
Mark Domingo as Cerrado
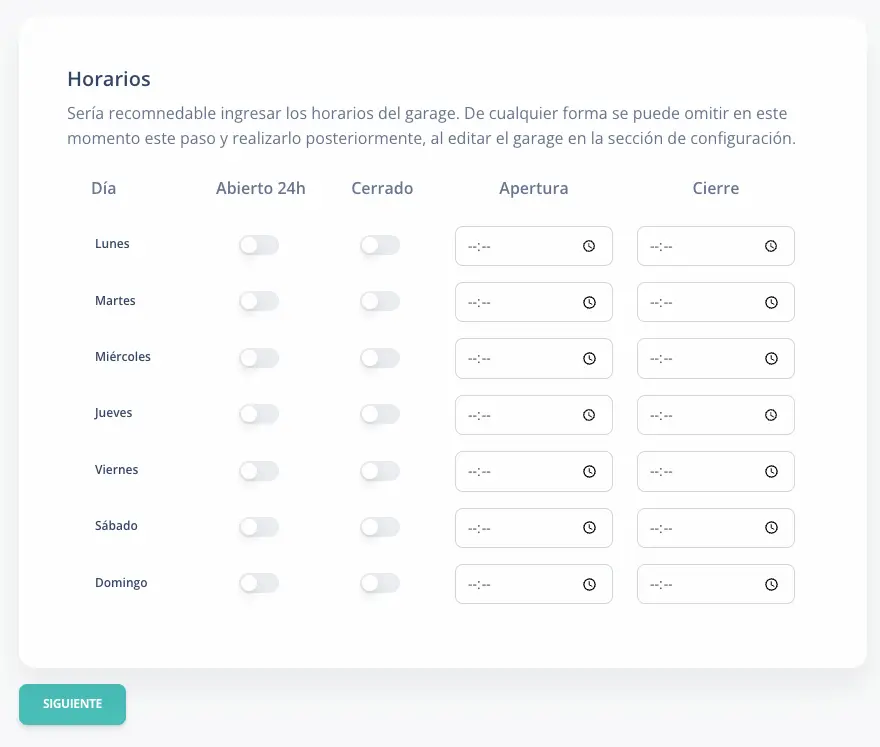click(x=380, y=583)
